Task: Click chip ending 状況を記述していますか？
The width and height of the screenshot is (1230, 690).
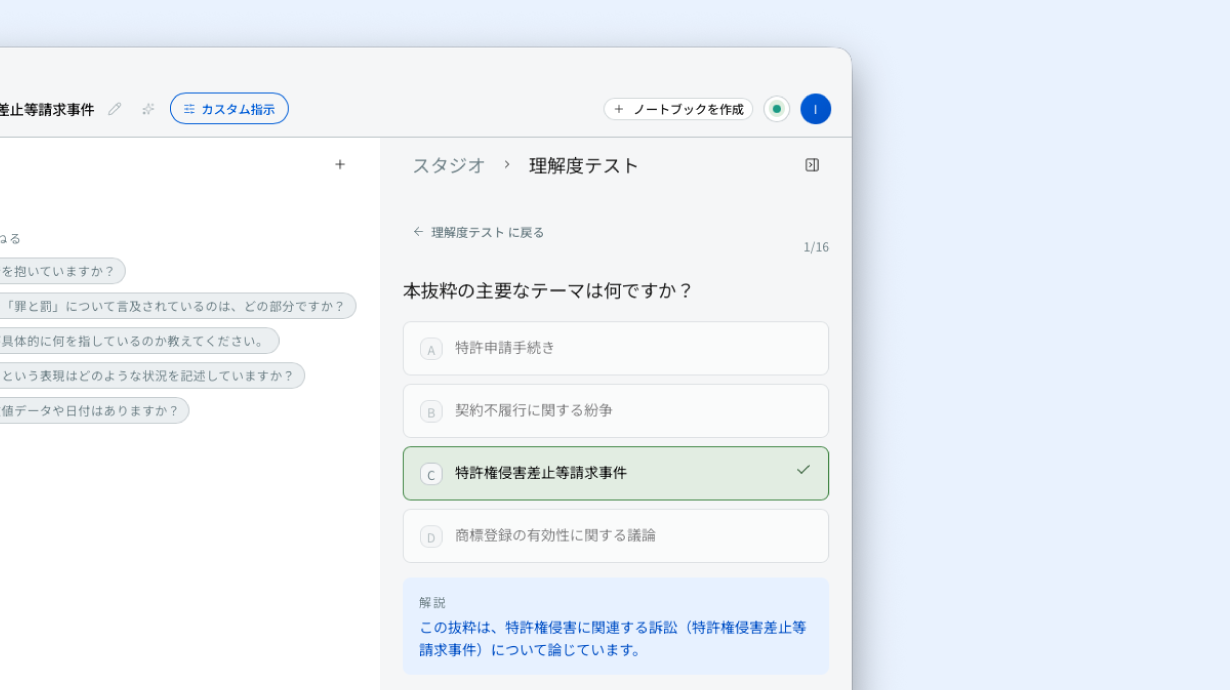Action: pyautogui.click(x=150, y=376)
